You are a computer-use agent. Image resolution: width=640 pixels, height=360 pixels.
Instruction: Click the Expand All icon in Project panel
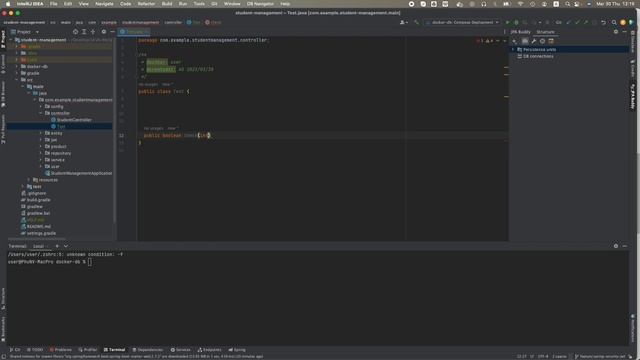pyautogui.click(x=84, y=32)
